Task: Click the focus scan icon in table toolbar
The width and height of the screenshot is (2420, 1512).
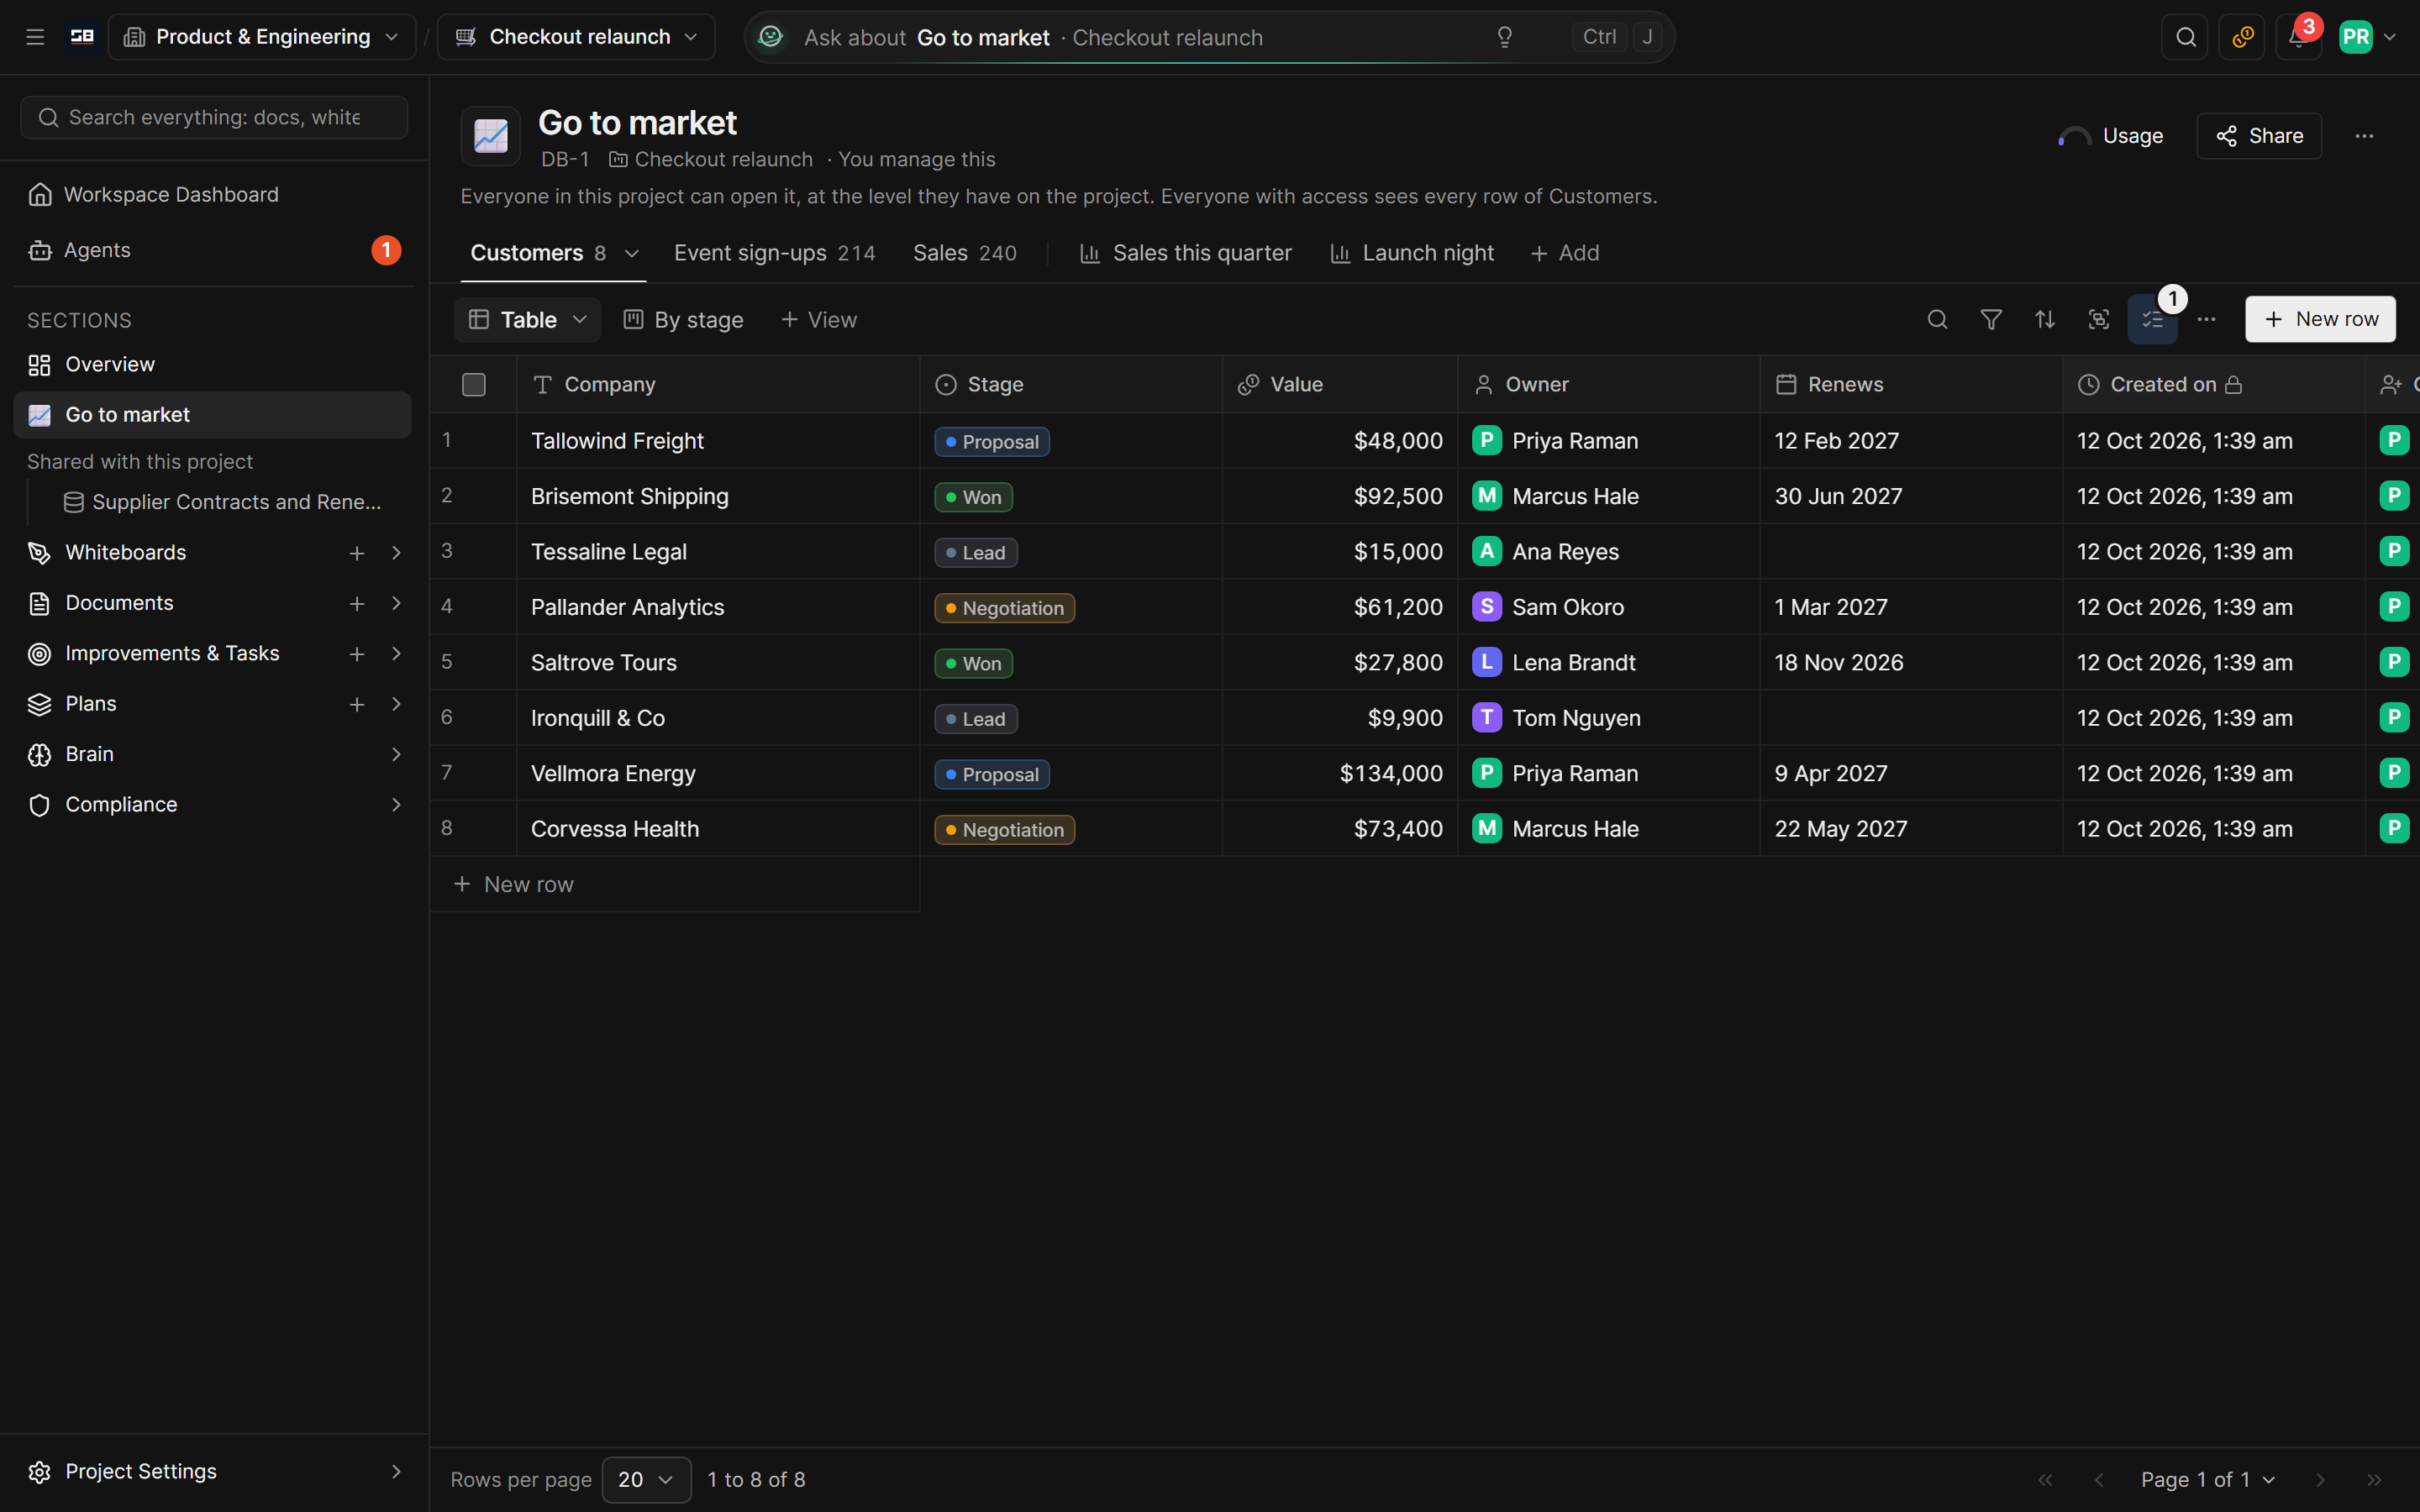Action: [2099, 319]
